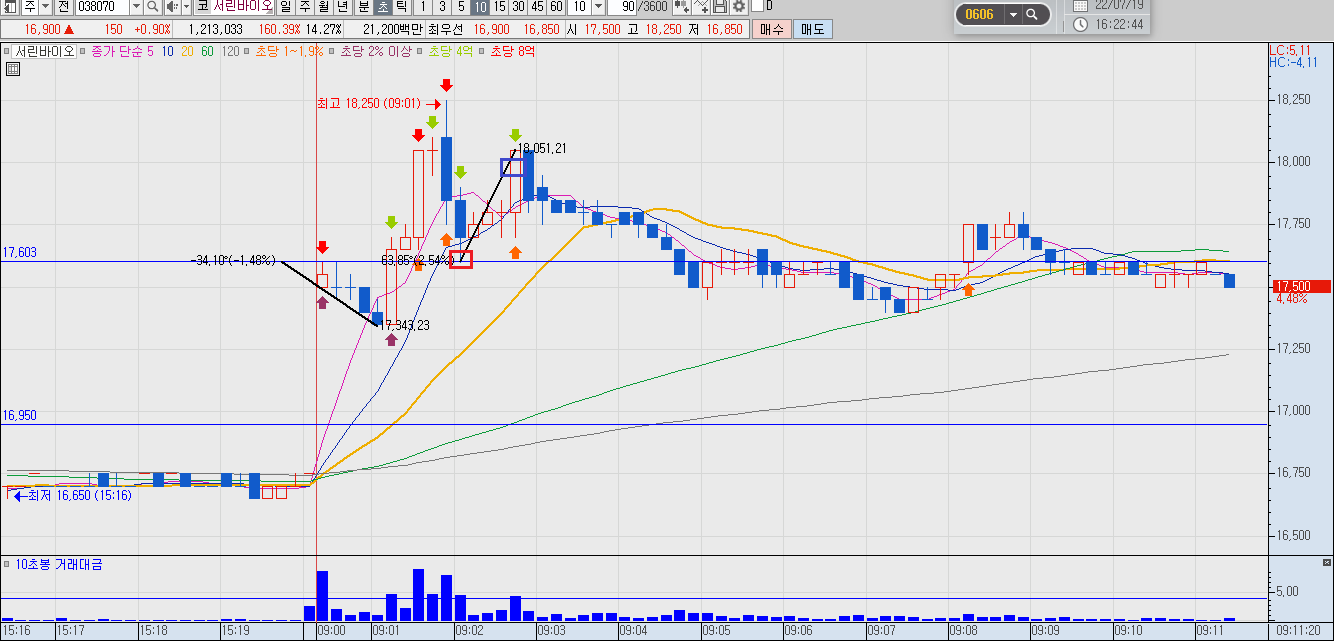The height and width of the screenshot is (641, 1334).
Task: Click the stock code input field 038070
Action: click(x=102, y=7)
